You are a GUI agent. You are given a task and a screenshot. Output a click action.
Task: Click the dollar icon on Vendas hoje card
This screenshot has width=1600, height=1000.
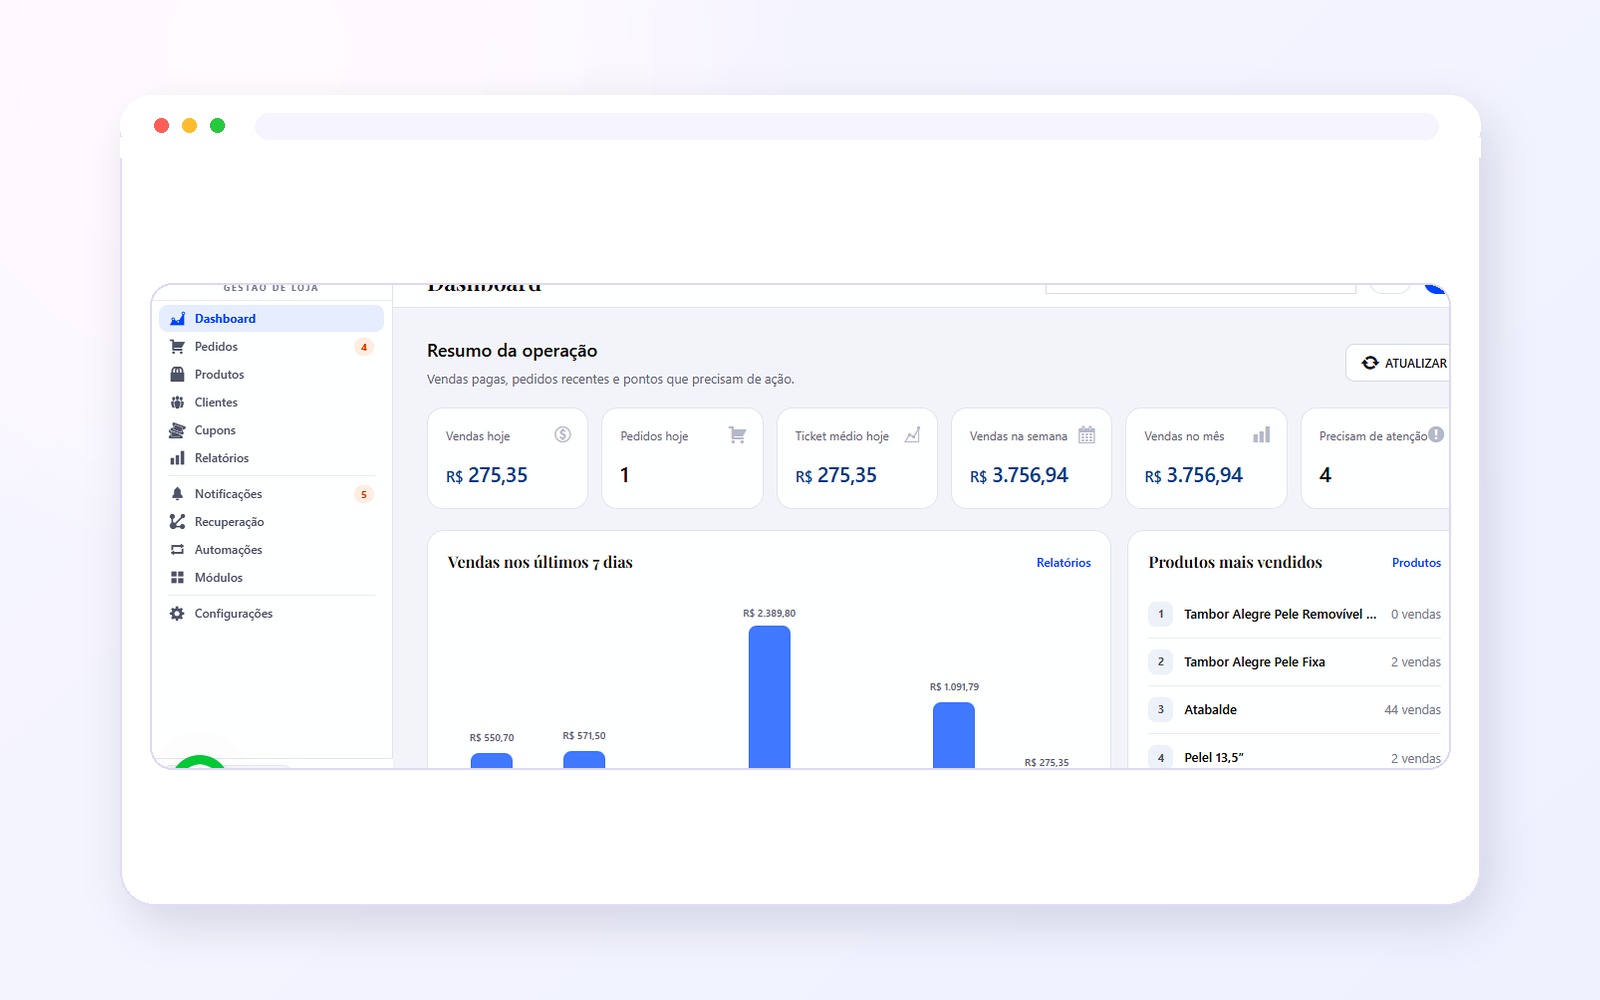coord(563,434)
